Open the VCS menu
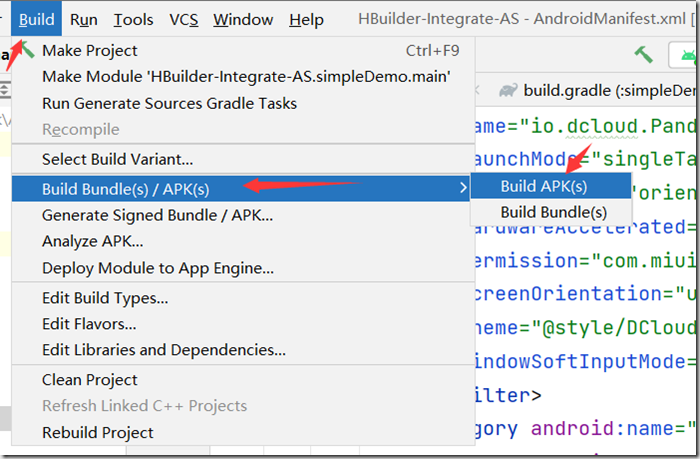Image resolution: width=700 pixels, height=459 pixels. (x=183, y=19)
